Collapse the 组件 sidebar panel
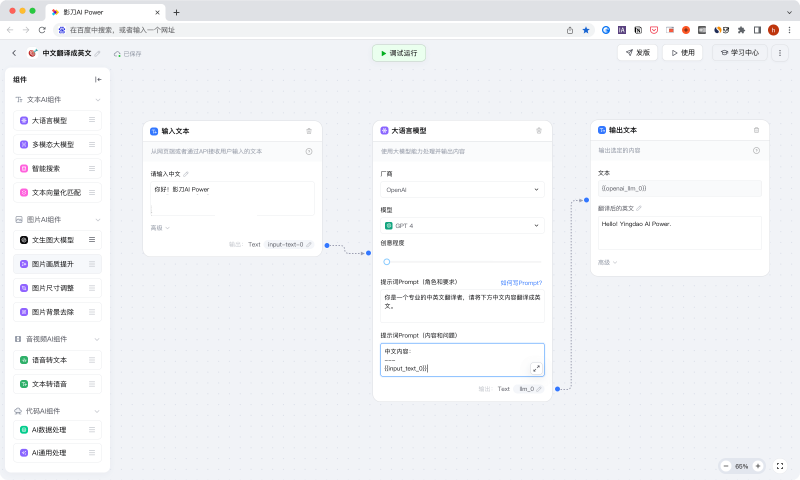This screenshot has height=480, width=800. [98, 79]
